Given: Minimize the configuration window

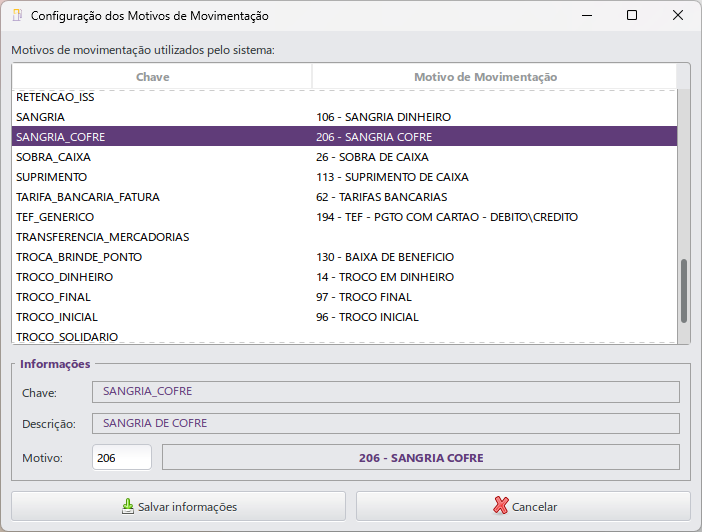Looking at the screenshot, I should [x=586, y=16].
